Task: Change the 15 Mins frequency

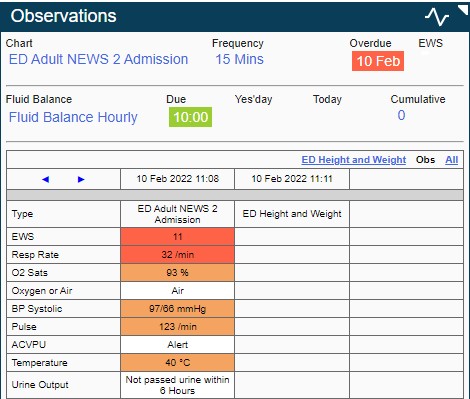Action: pyautogui.click(x=239, y=59)
